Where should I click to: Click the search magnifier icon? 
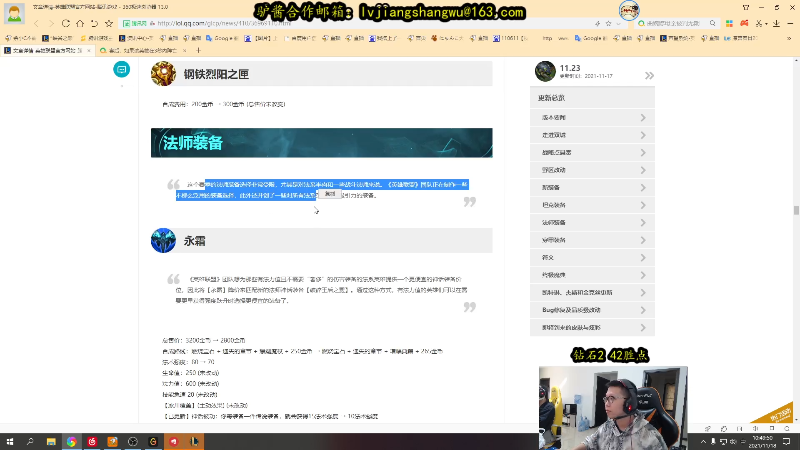pos(713,23)
